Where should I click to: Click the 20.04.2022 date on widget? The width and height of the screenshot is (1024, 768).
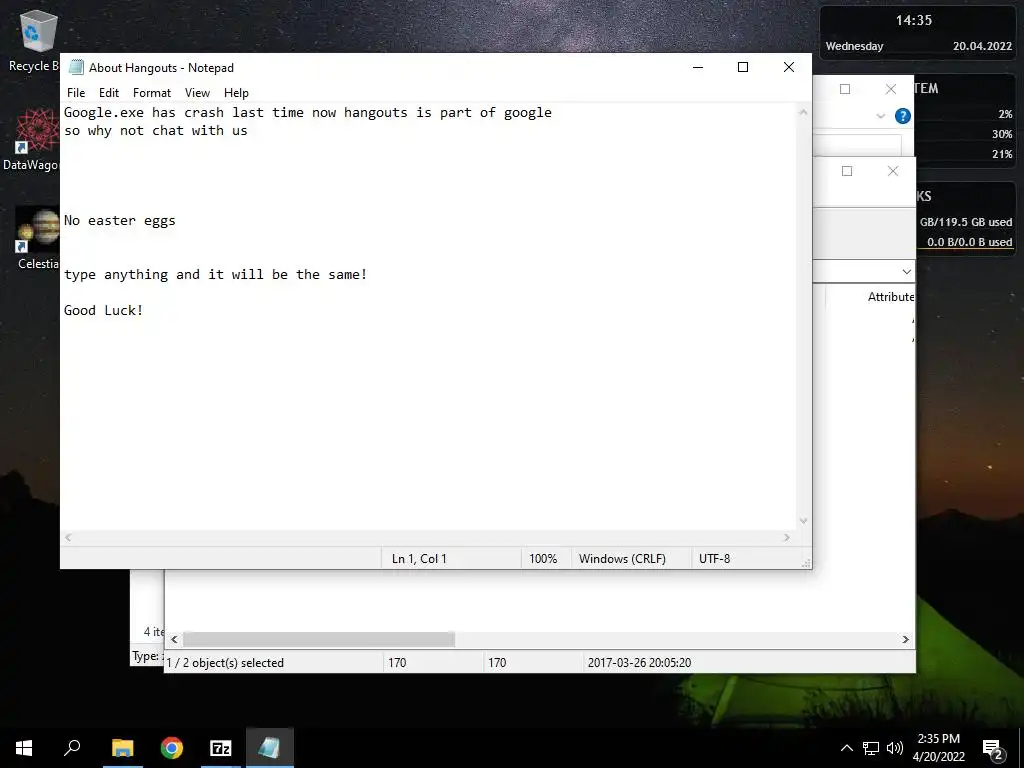[982, 46]
